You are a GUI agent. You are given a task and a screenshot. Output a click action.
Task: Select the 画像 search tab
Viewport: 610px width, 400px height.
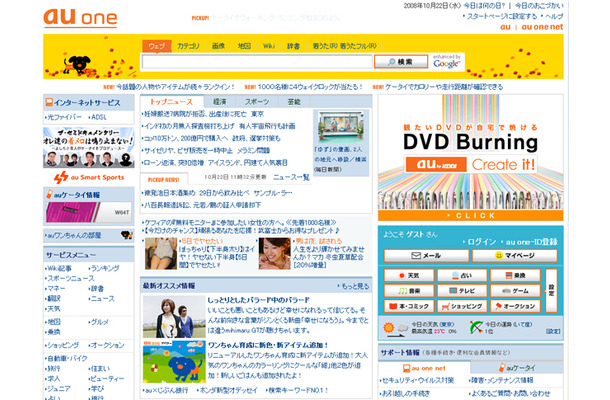219,46
